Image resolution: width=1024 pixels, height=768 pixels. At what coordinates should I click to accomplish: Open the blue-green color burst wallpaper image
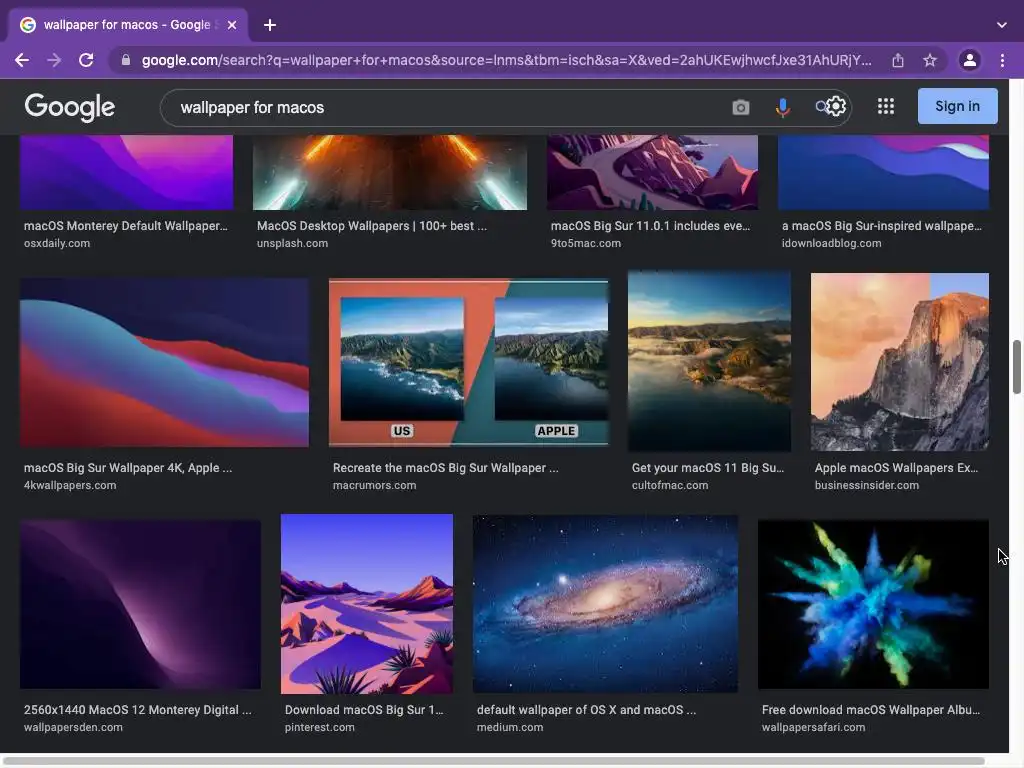pyautogui.click(x=873, y=604)
